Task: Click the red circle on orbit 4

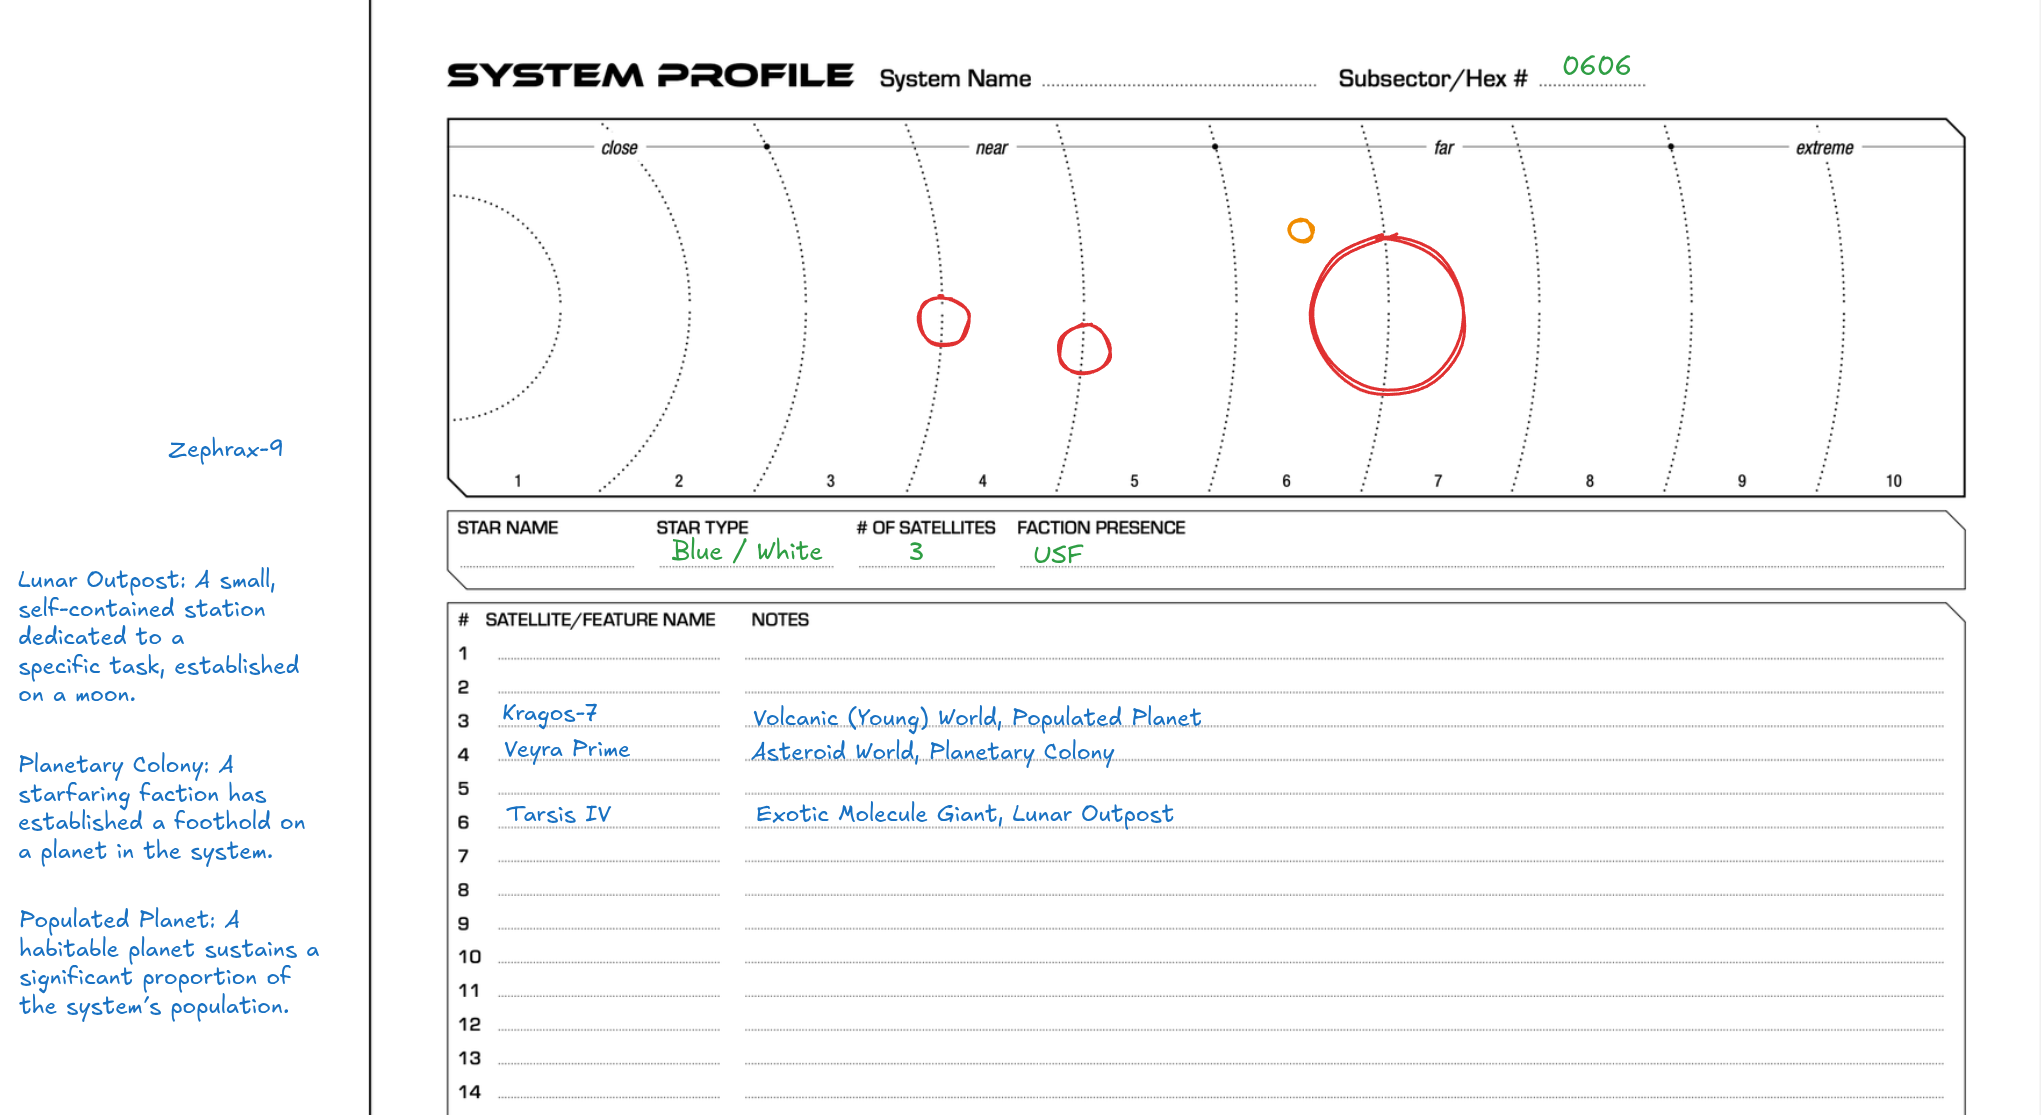Action: tap(943, 322)
